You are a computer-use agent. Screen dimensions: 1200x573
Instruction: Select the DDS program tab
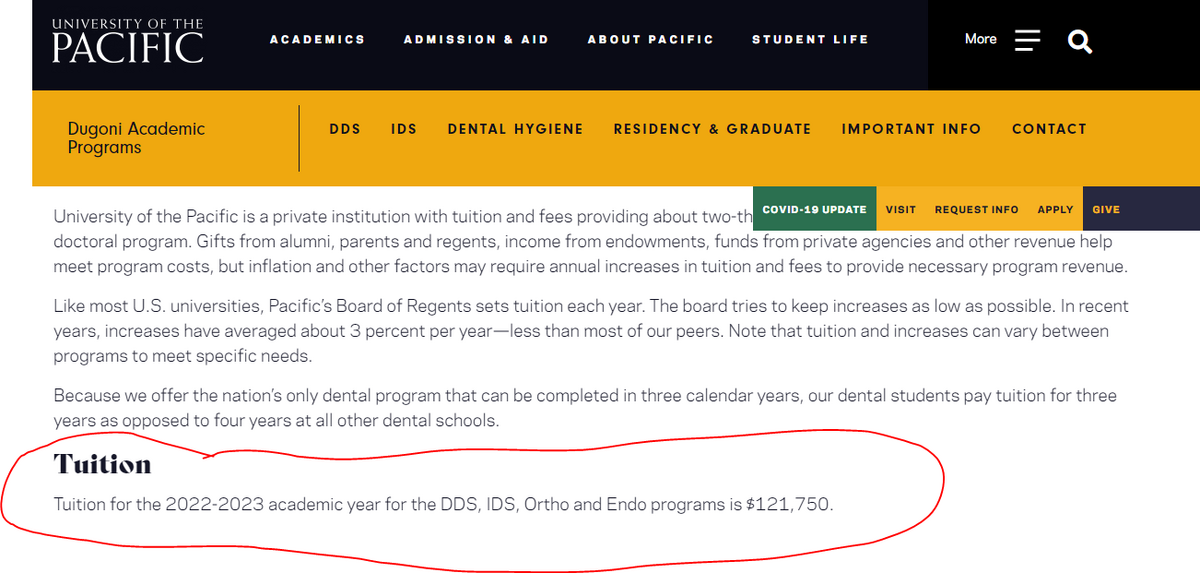point(345,129)
